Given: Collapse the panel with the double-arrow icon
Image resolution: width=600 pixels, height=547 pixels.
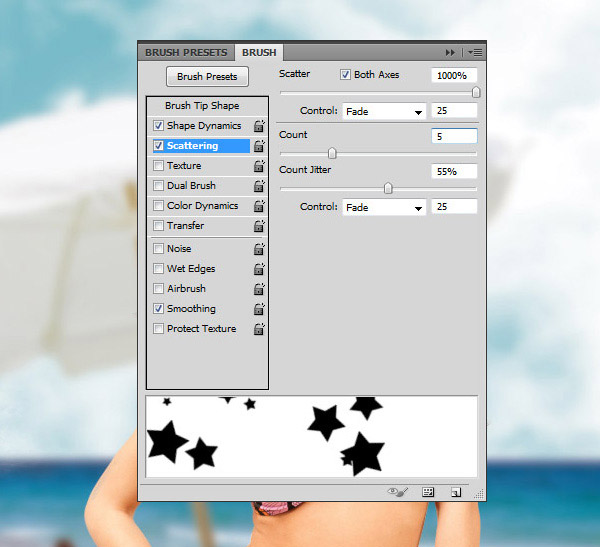Looking at the screenshot, I should pos(450,52).
